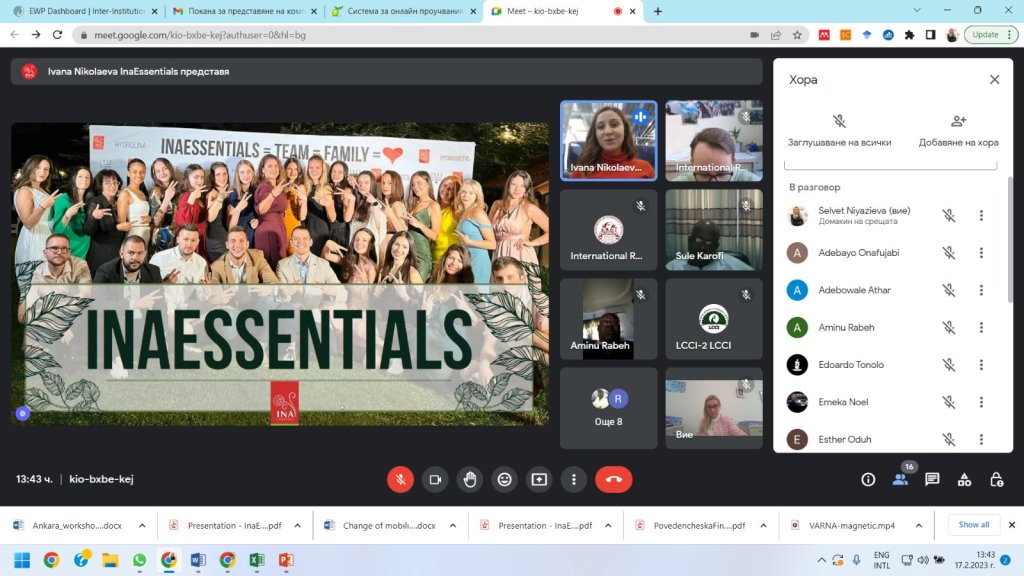Expand options for Ankara_worksho download
This screenshot has width=1024, height=576.
click(x=142, y=525)
